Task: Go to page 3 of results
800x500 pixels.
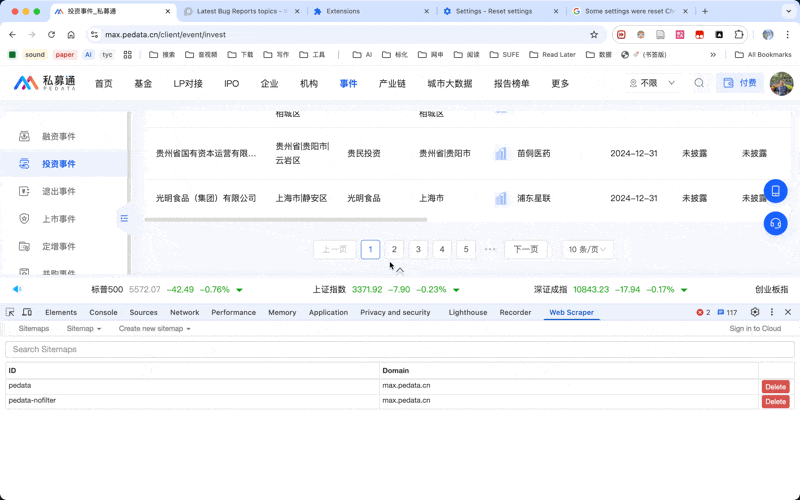Action: (418, 249)
